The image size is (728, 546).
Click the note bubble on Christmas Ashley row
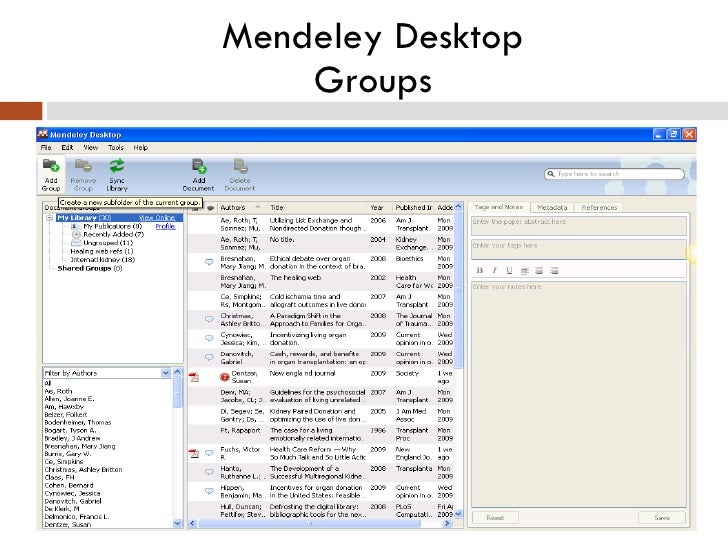pyautogui.click(x=209, y=319)
